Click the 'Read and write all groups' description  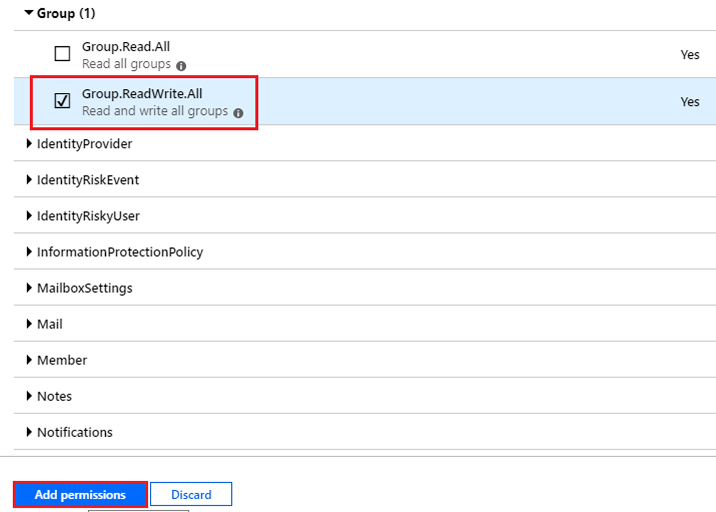click(x=155, y=111)
